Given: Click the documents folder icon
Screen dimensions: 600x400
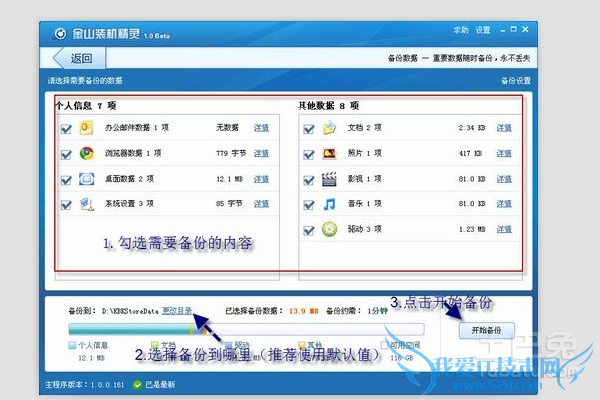Looking at the screenshot, I should pos(329,128).
